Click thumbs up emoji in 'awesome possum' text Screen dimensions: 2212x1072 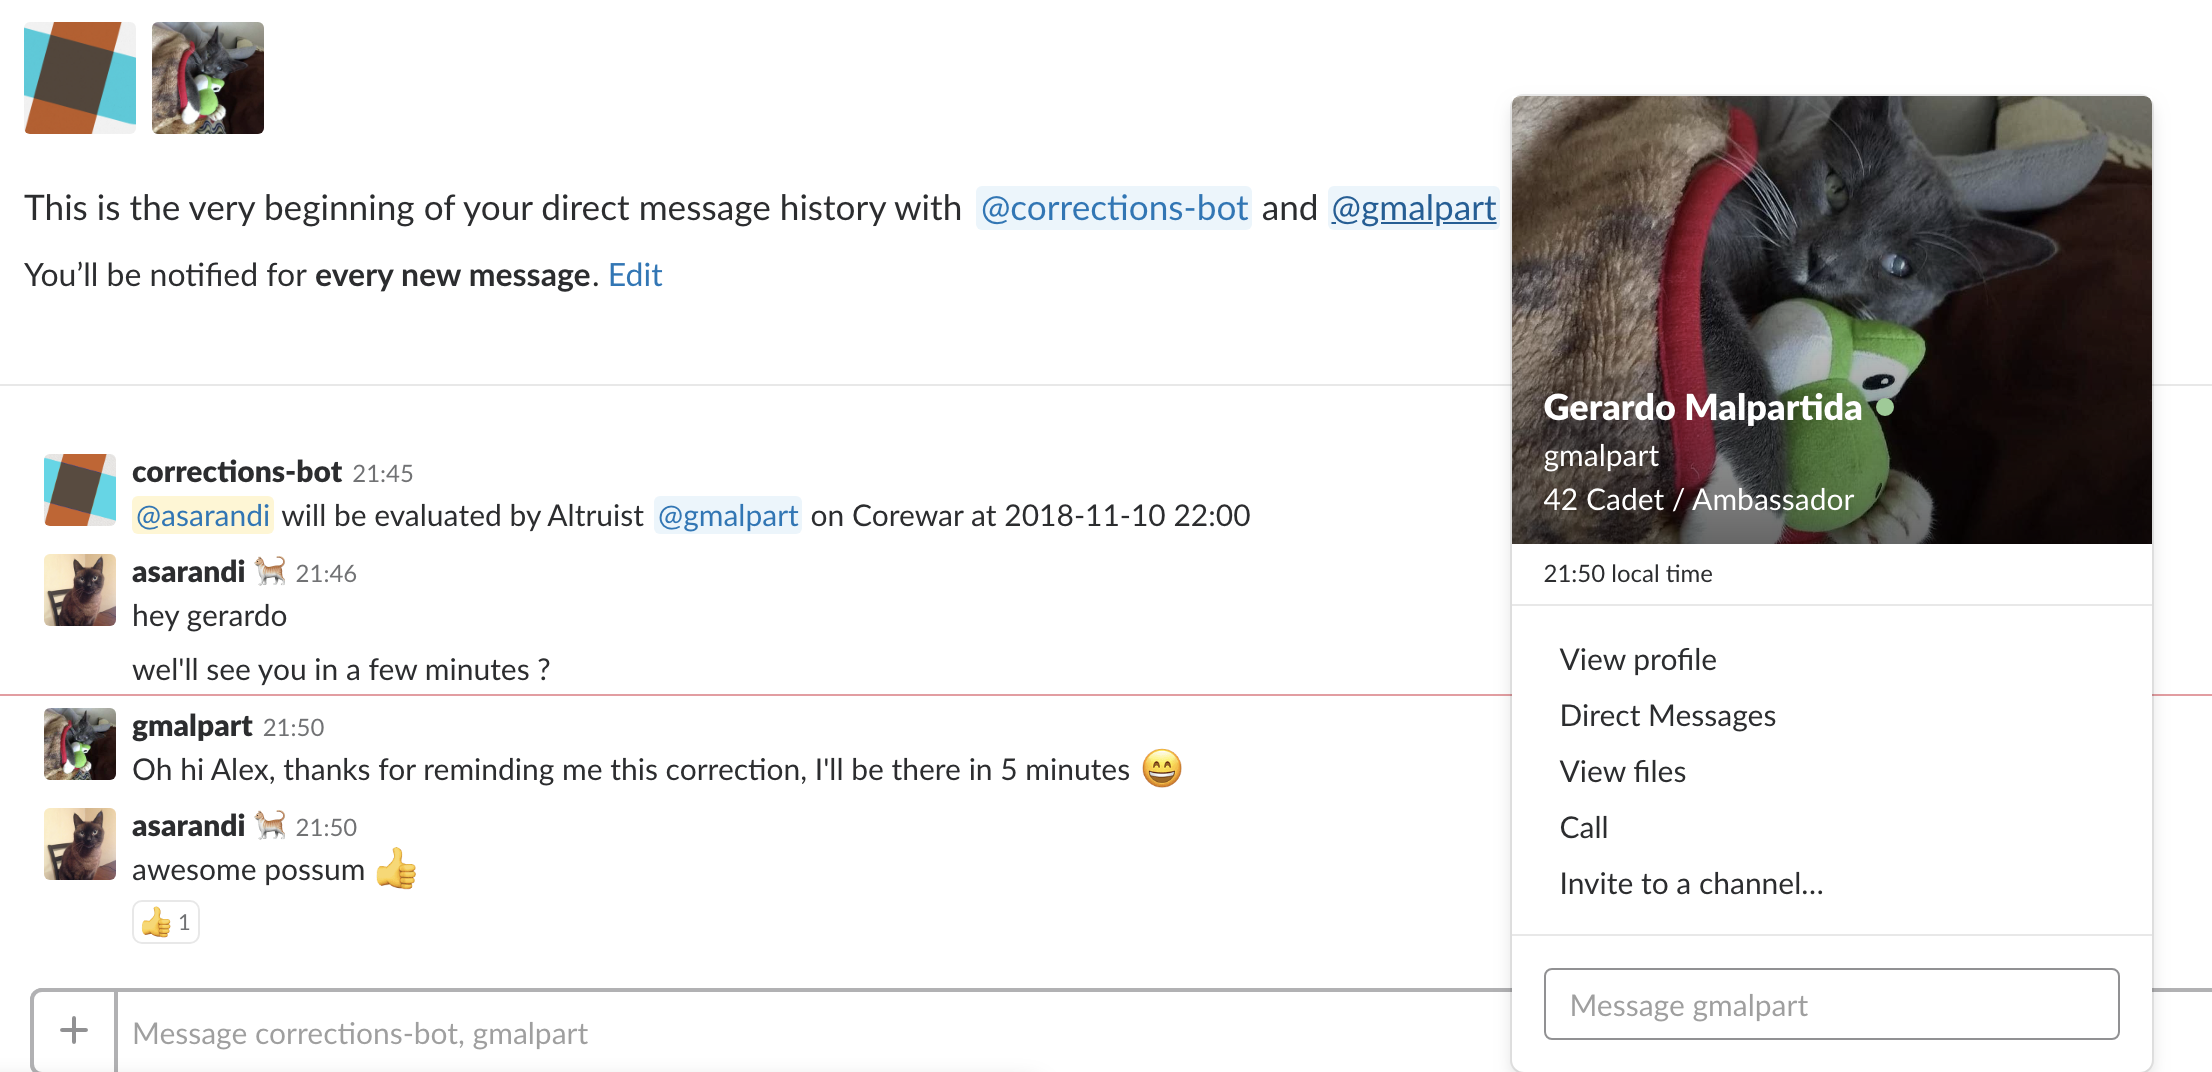click(x=396, y=868)
